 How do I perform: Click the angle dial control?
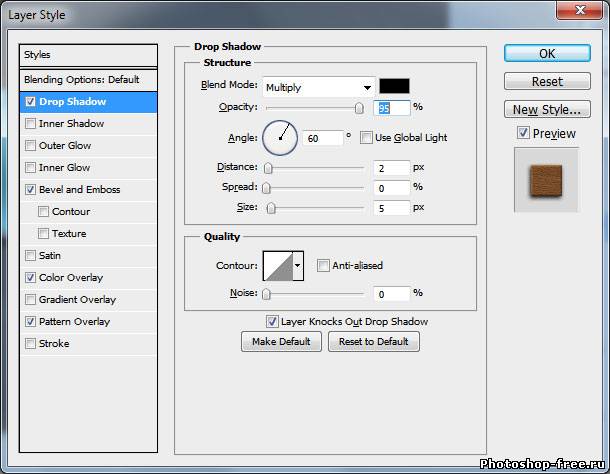coord(280,138)
